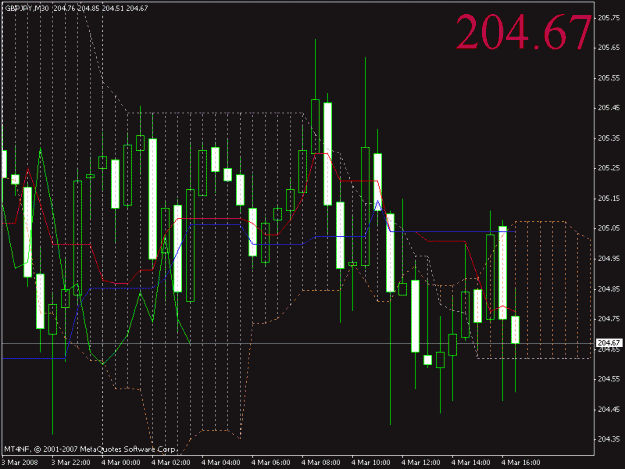Click the current price tag 204.67 on axis
The height and width of the screenshot is (469, 625).
[609, 343]
